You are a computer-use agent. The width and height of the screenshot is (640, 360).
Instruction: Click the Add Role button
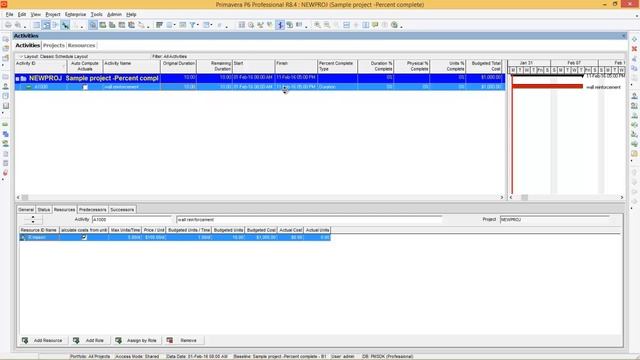pos(89,340)
